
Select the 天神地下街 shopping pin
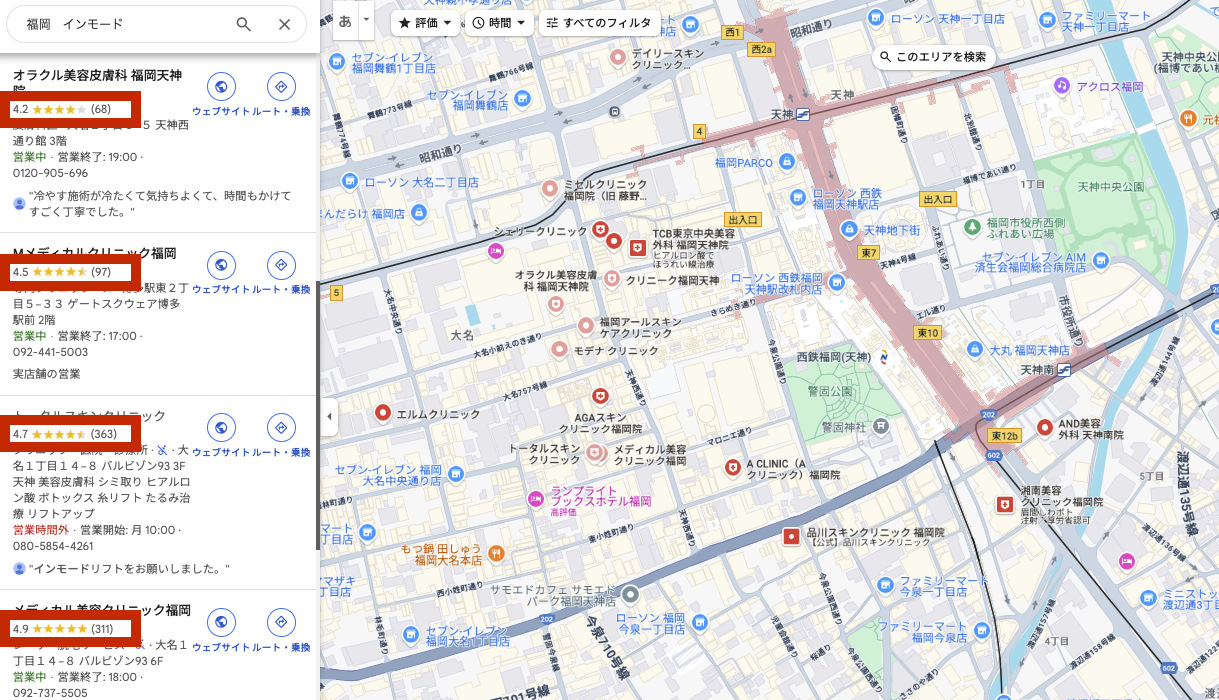click(x=850, y=230)
